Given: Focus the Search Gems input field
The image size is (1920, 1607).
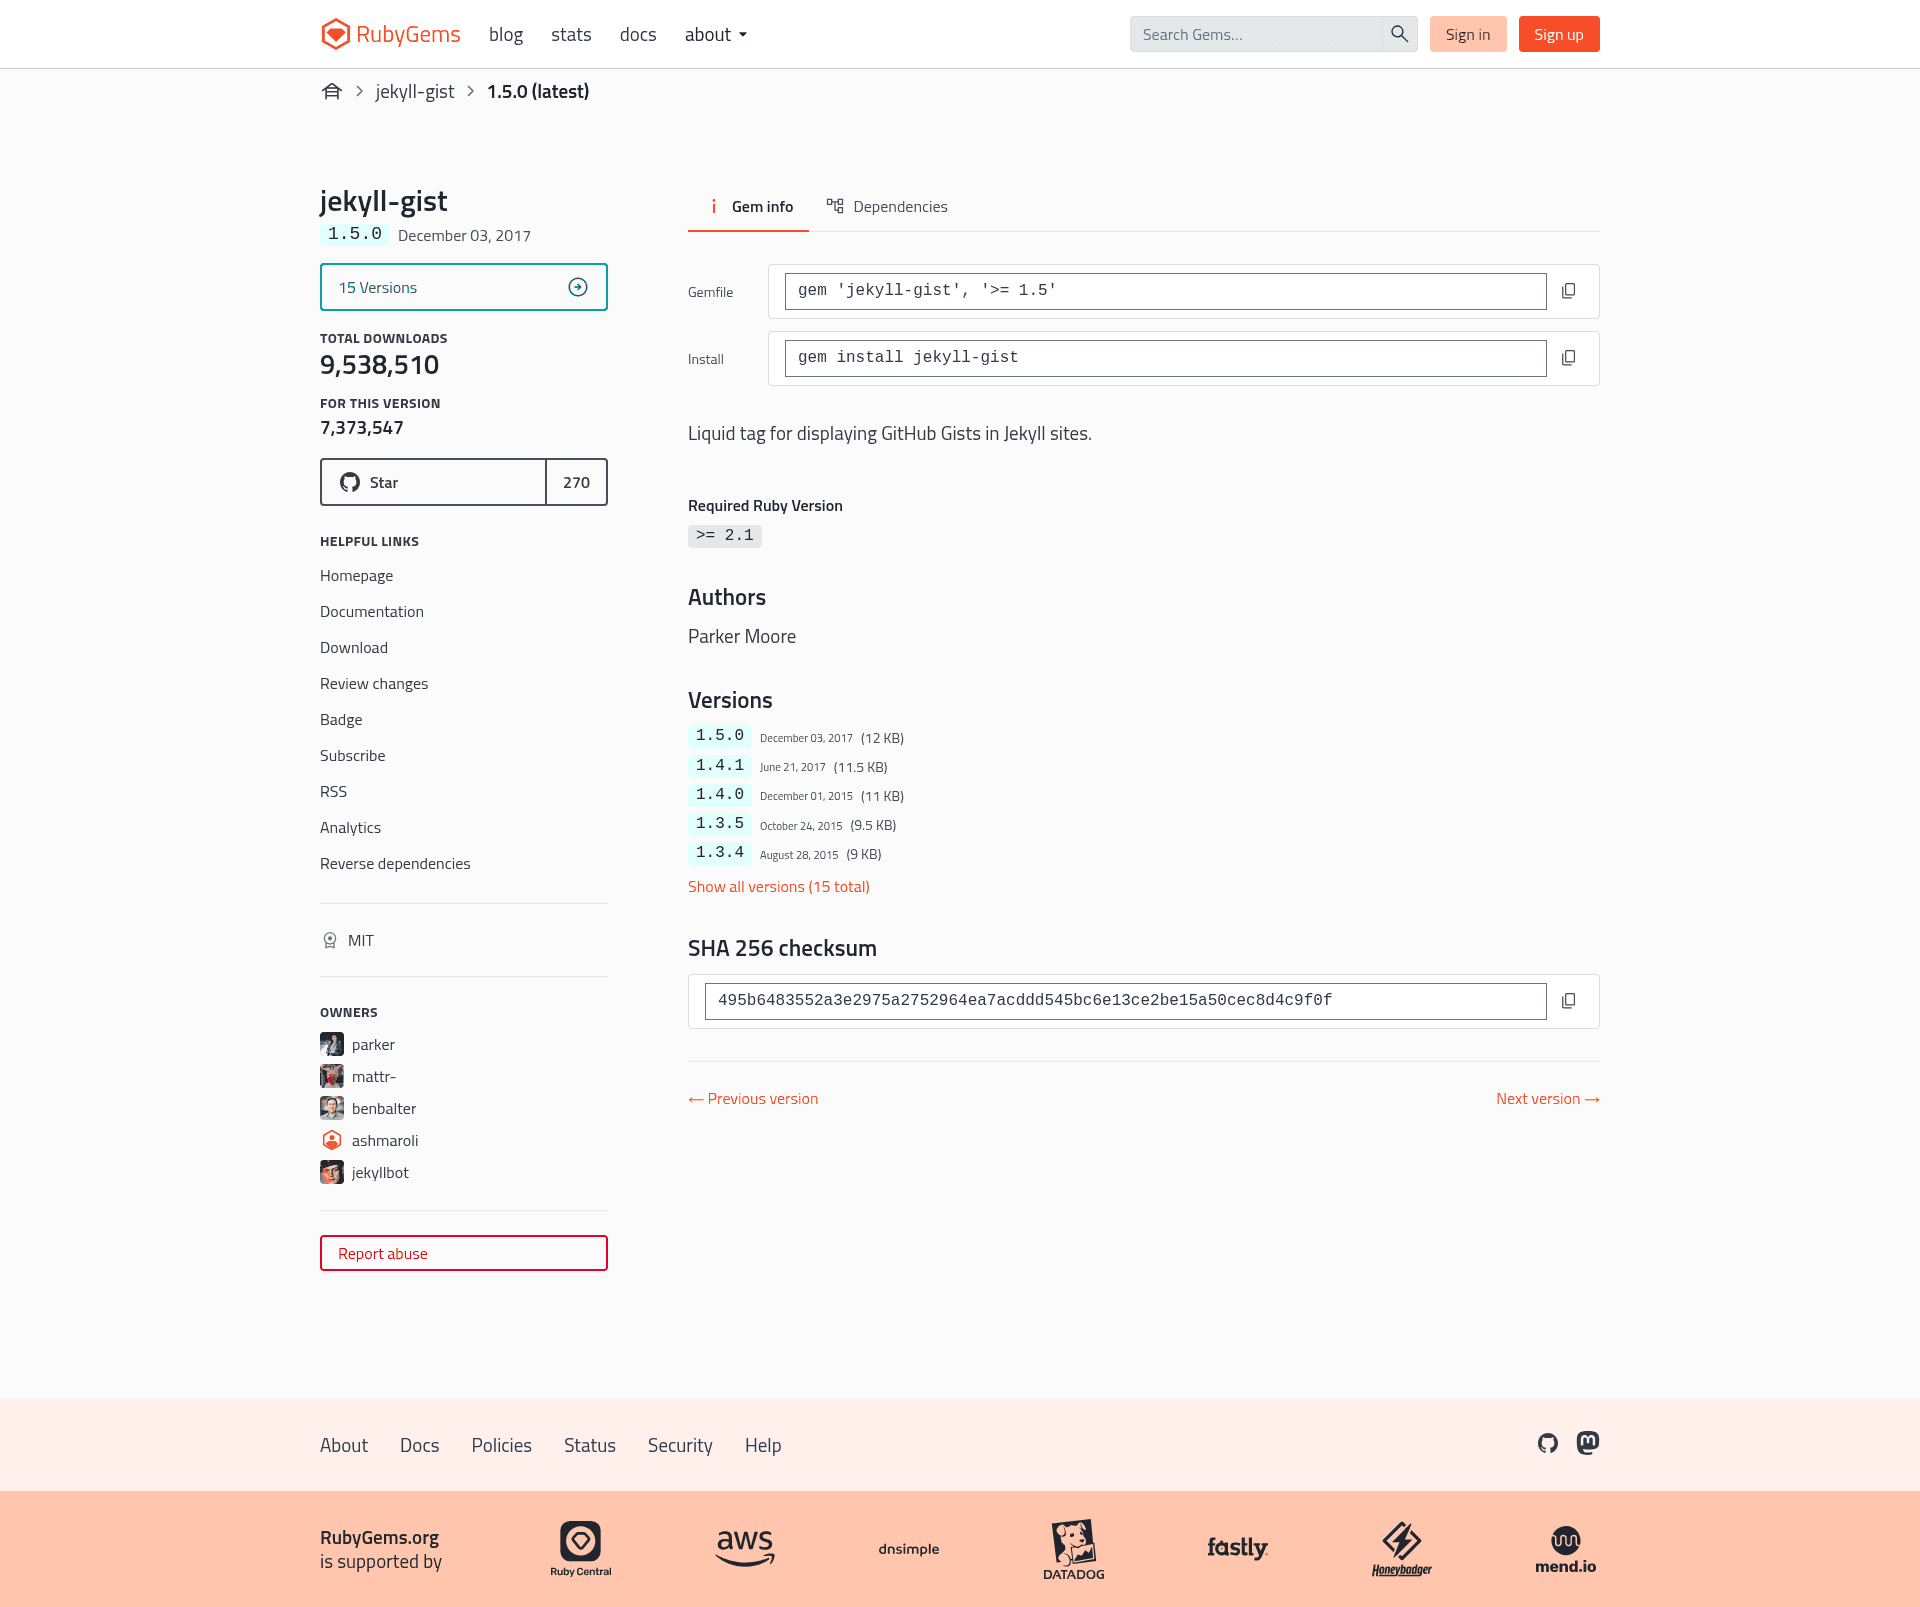Looking at the screenshot, I should click(1256, 34).
